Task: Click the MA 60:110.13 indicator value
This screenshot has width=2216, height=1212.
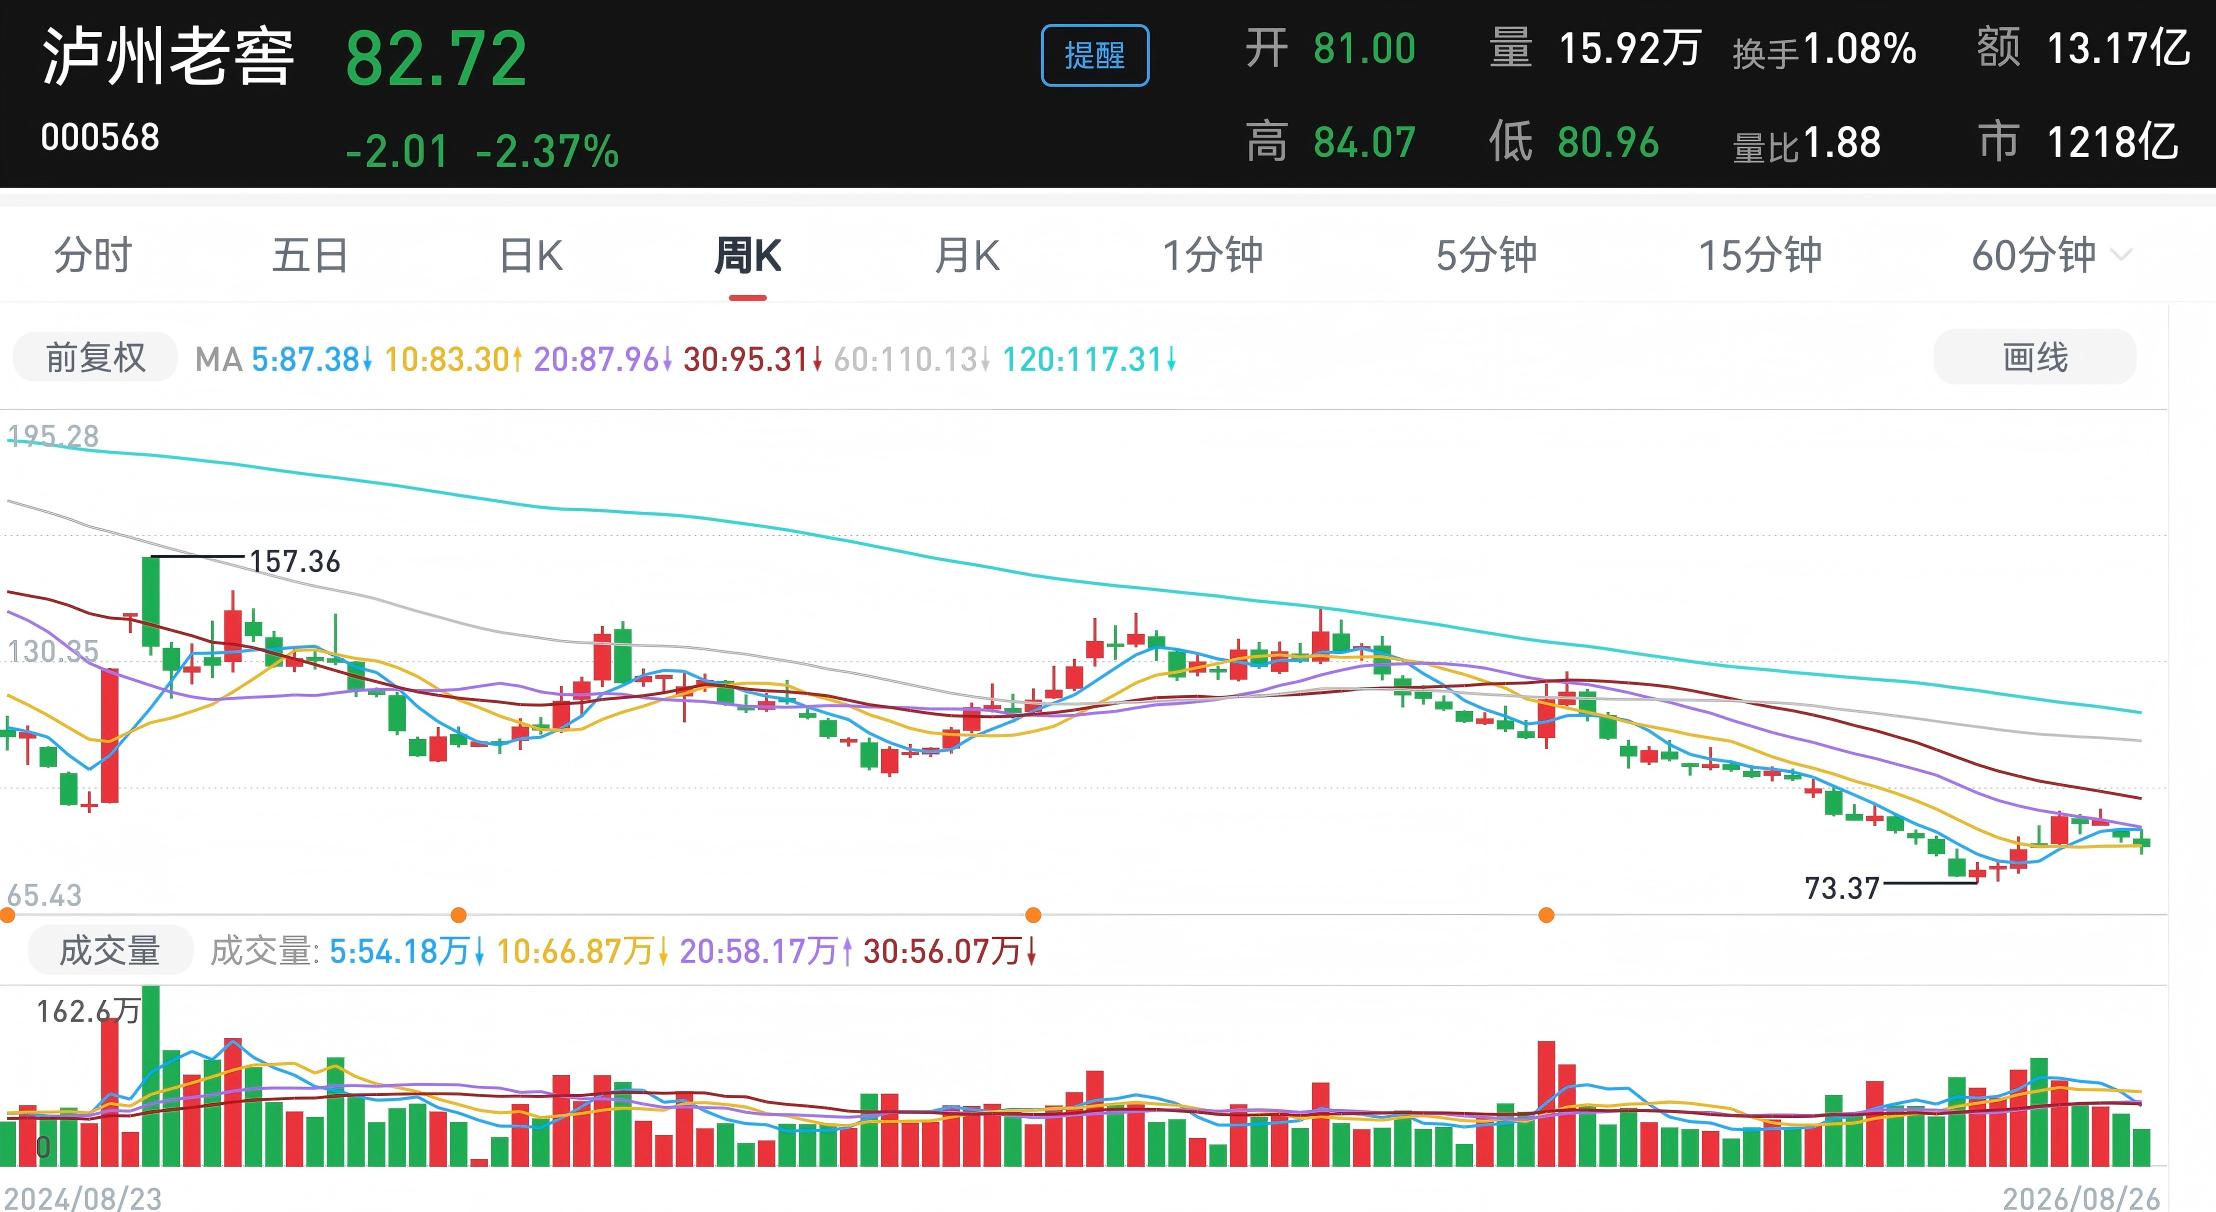Action: pyautogui.click(x=912, y=359)
